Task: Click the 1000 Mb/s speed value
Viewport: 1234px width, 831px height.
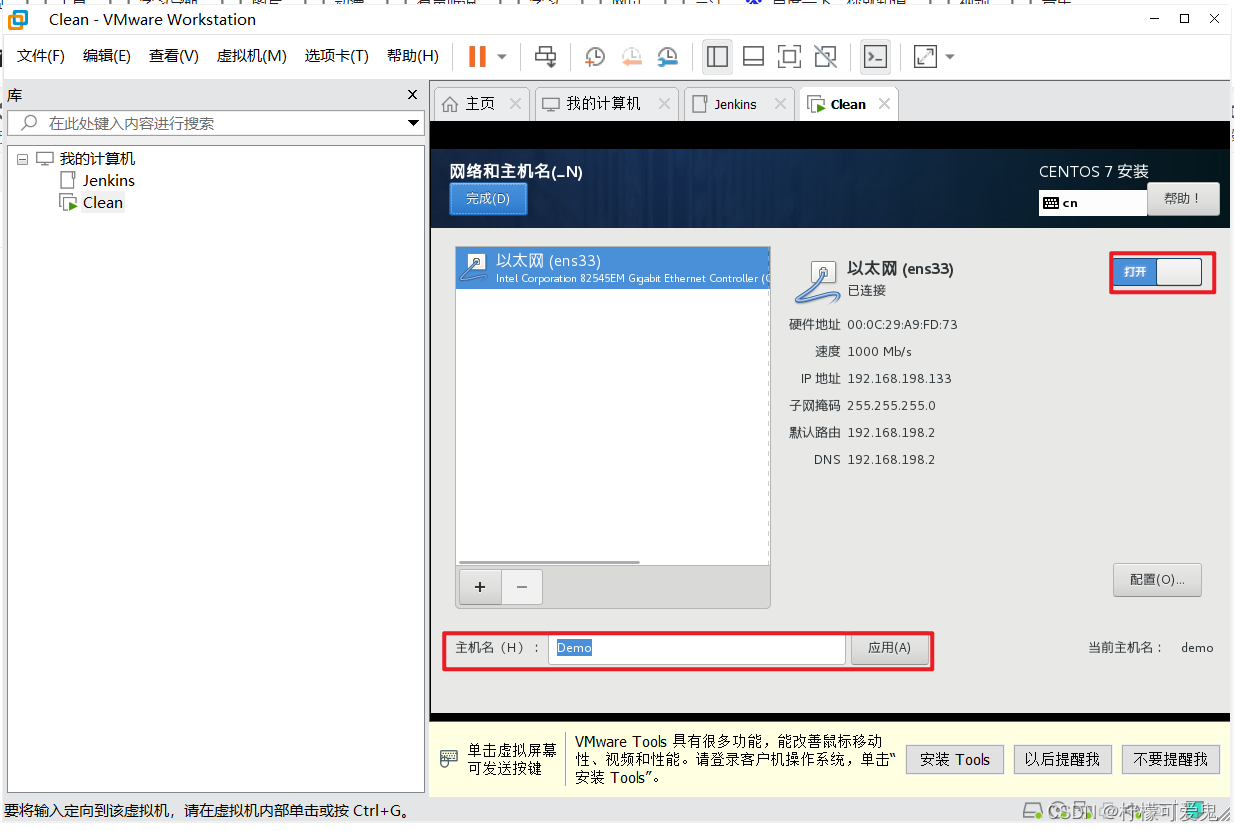Action: (879, 352)
